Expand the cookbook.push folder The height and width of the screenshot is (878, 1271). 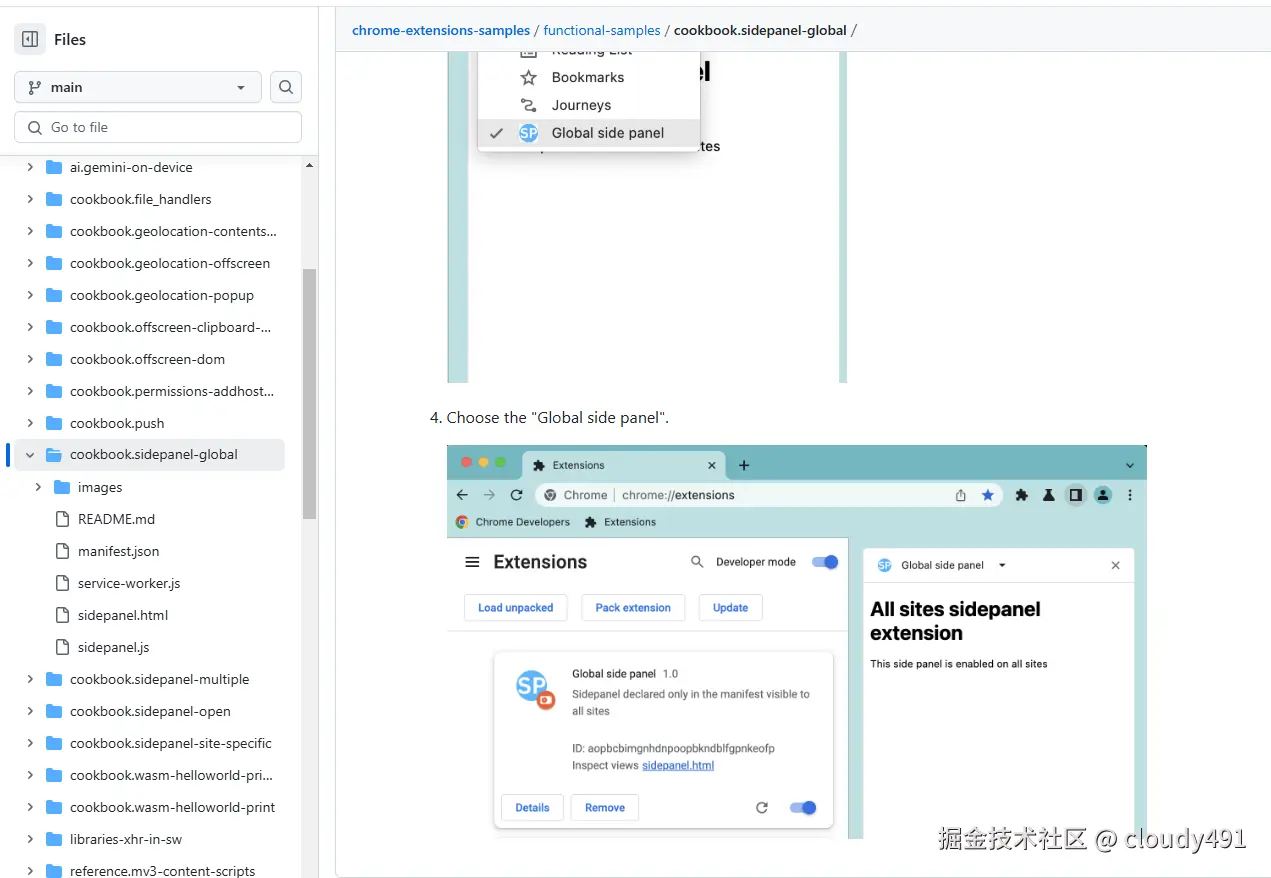coord(29,423)
